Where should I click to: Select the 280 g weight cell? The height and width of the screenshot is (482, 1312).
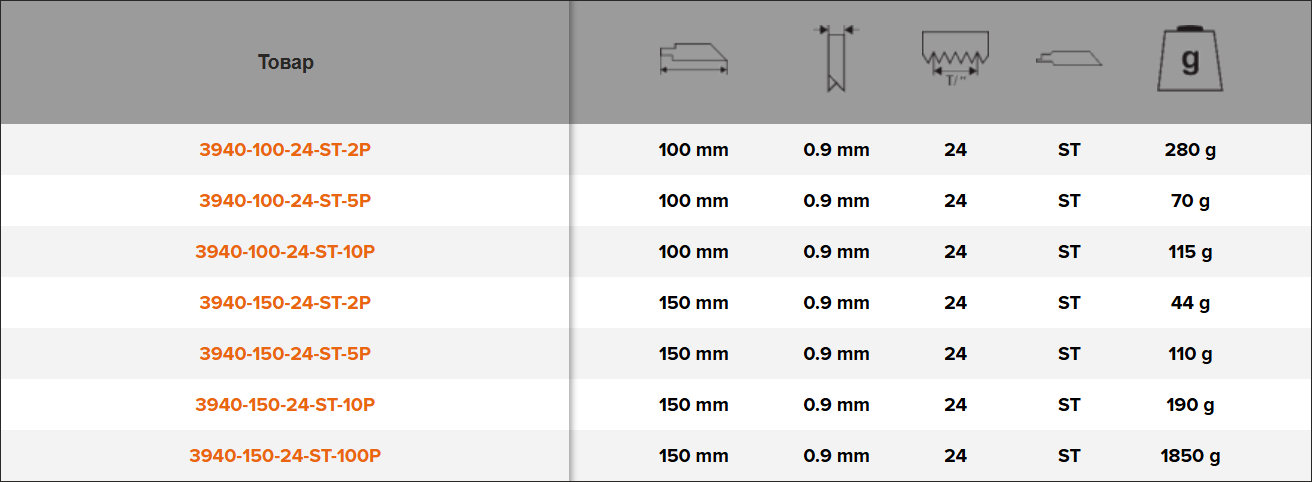point(1190,150)
